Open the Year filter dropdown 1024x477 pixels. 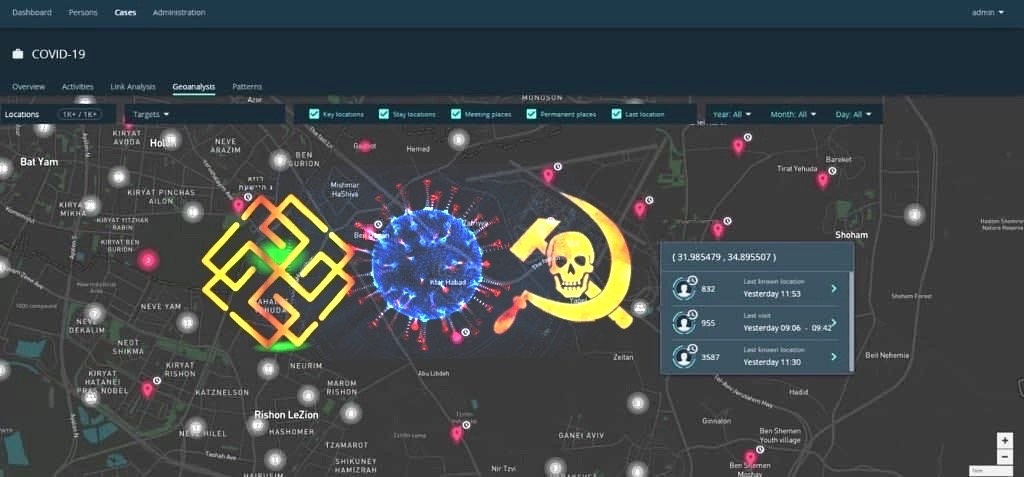click(x=731, y=114)
